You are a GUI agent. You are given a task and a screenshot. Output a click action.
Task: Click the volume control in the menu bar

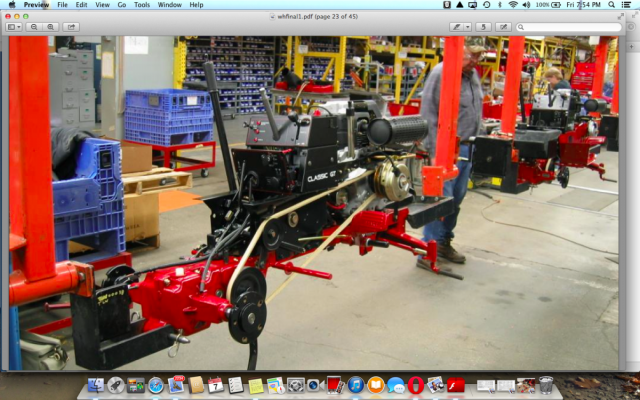click(x=527, y=5)
